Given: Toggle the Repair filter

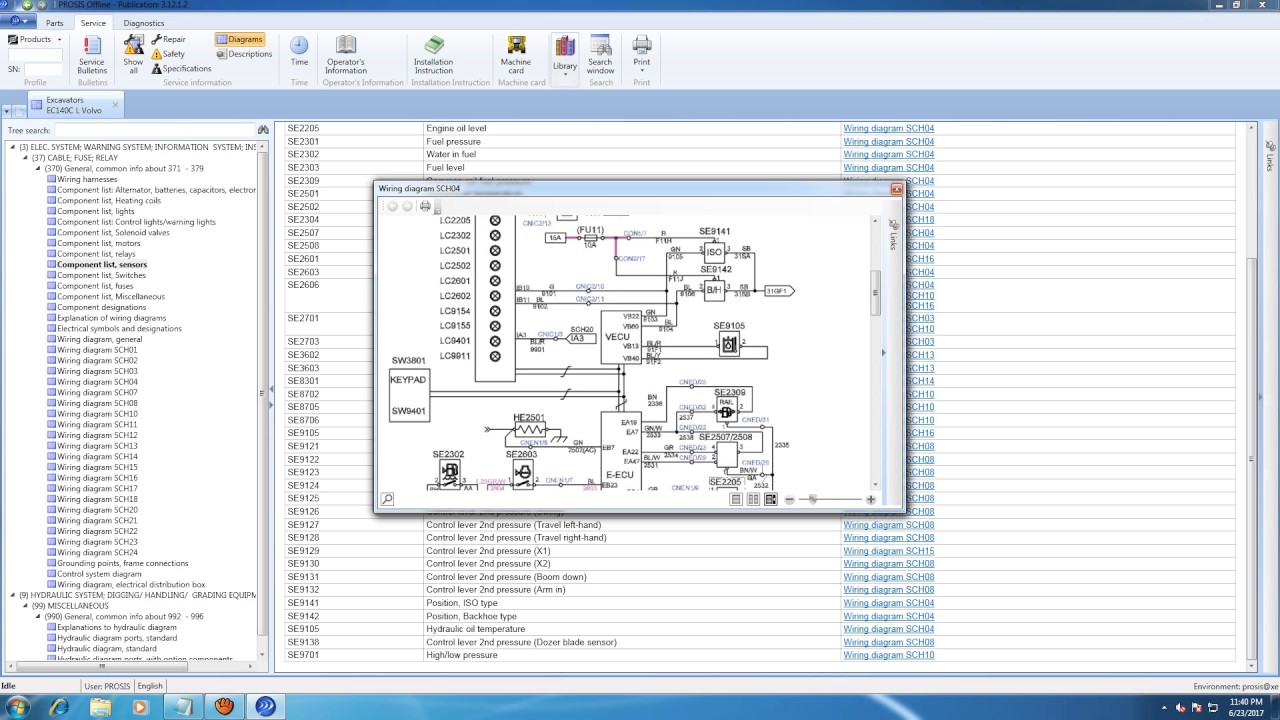Looking at the screenshot, I should click(168, 40).
